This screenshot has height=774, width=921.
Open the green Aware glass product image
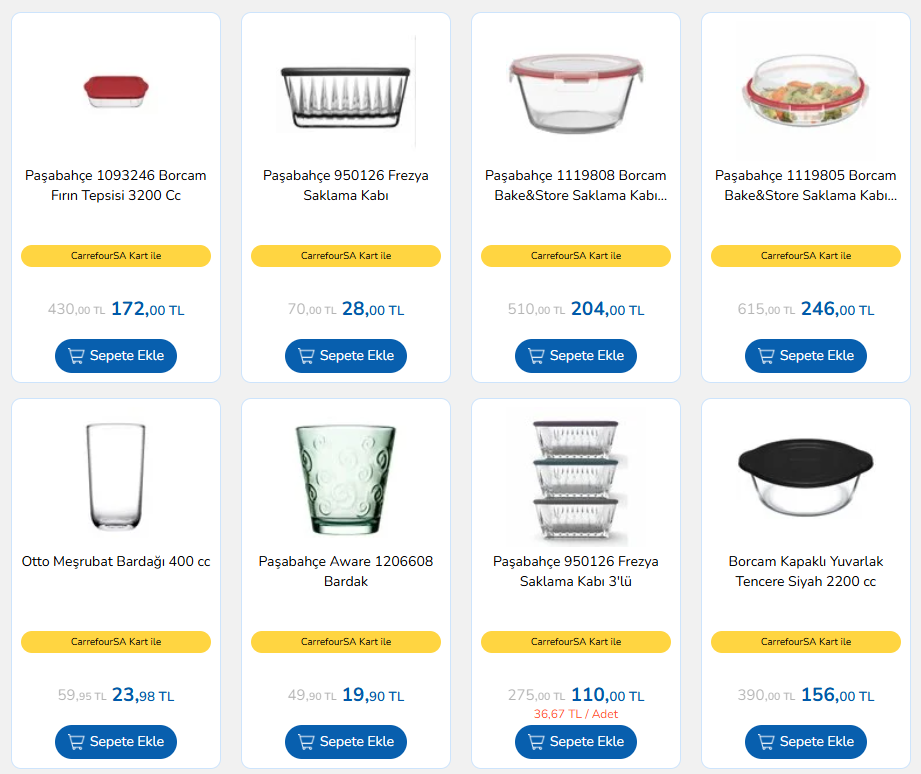coord(345,479)
